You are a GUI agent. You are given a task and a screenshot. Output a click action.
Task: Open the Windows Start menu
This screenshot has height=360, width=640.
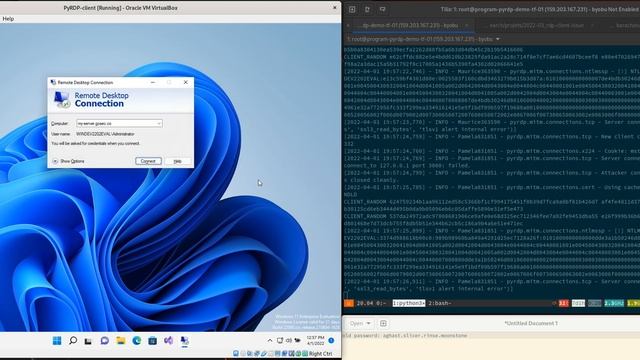pos(57,340)
